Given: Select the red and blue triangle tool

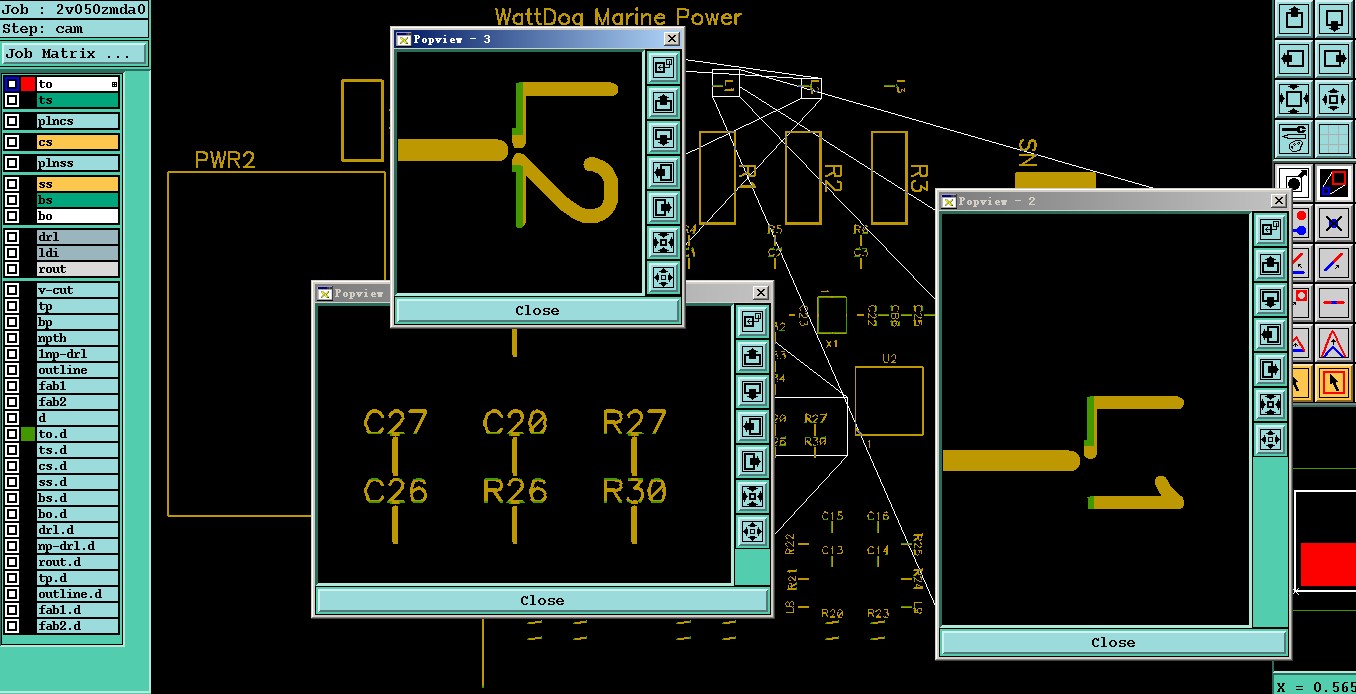Looking at the screenshot, I should point(1334,343).
